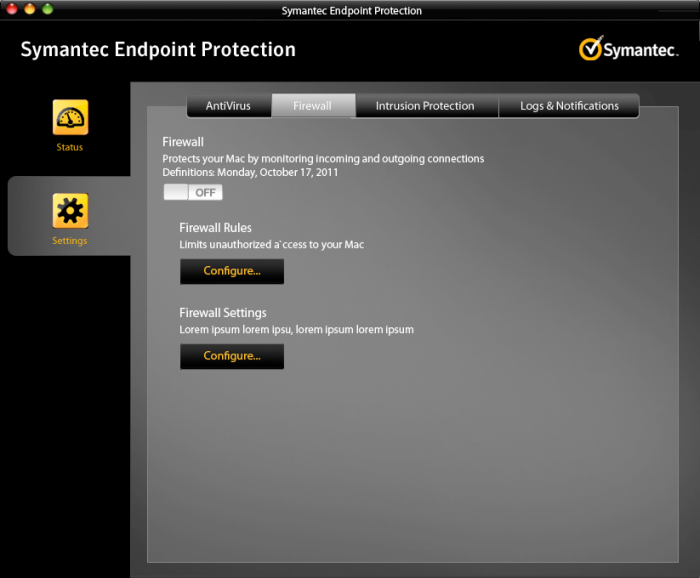Zoom window with green button
This screenshot has height=578, width=700.
tap(48, 8)
